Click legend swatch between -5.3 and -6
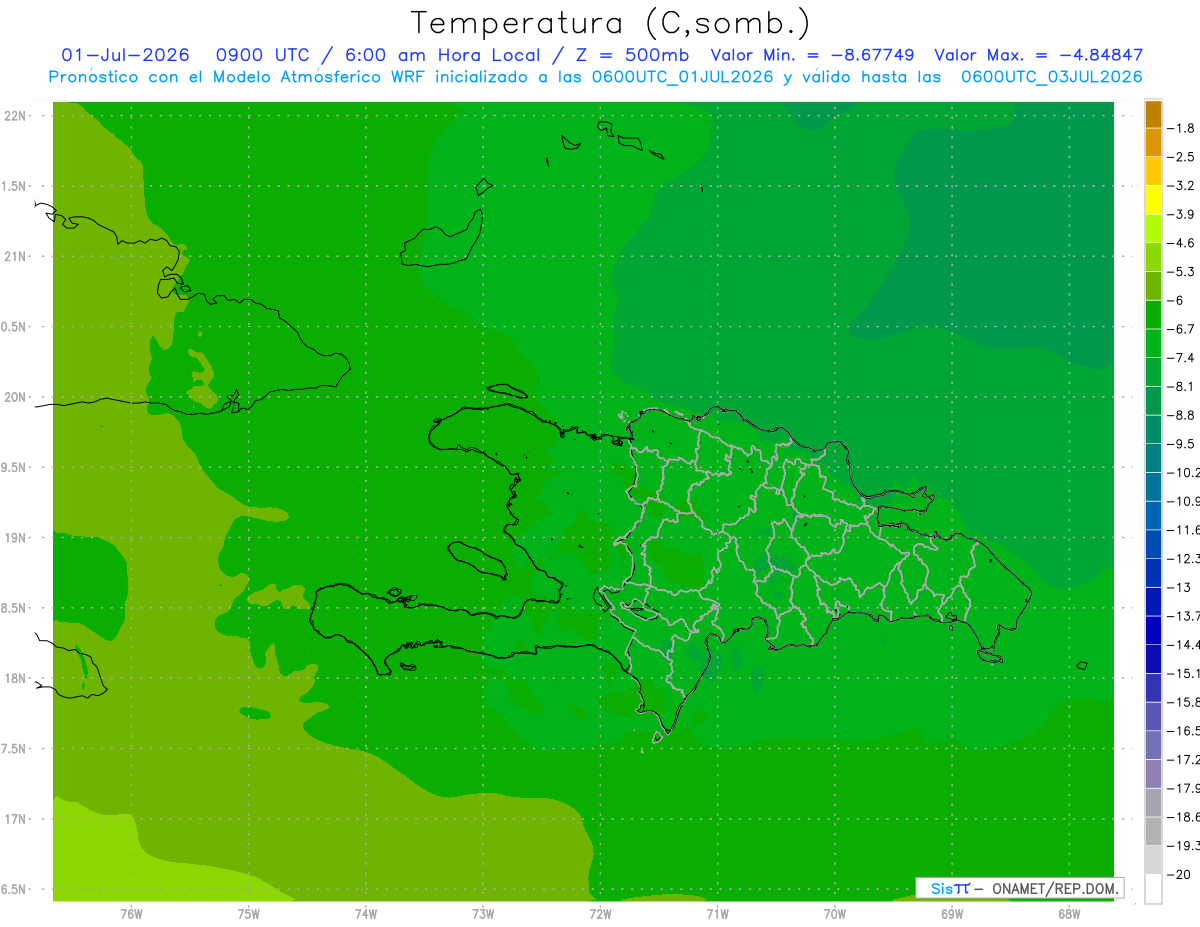The height and width of the screenshot is (927, 1200). pos(1153,286)
